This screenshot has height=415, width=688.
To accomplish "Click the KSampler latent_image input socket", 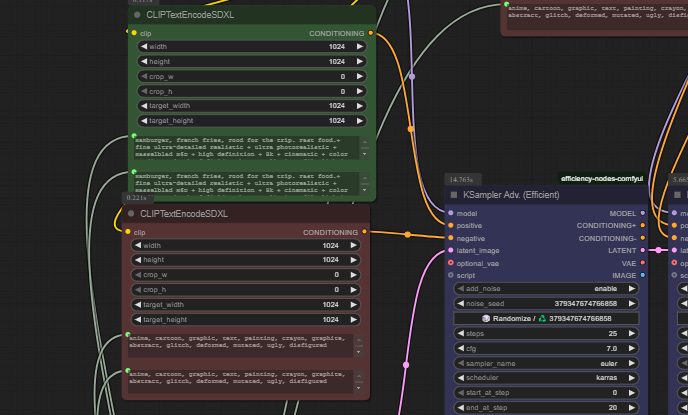I will (451, 250).
